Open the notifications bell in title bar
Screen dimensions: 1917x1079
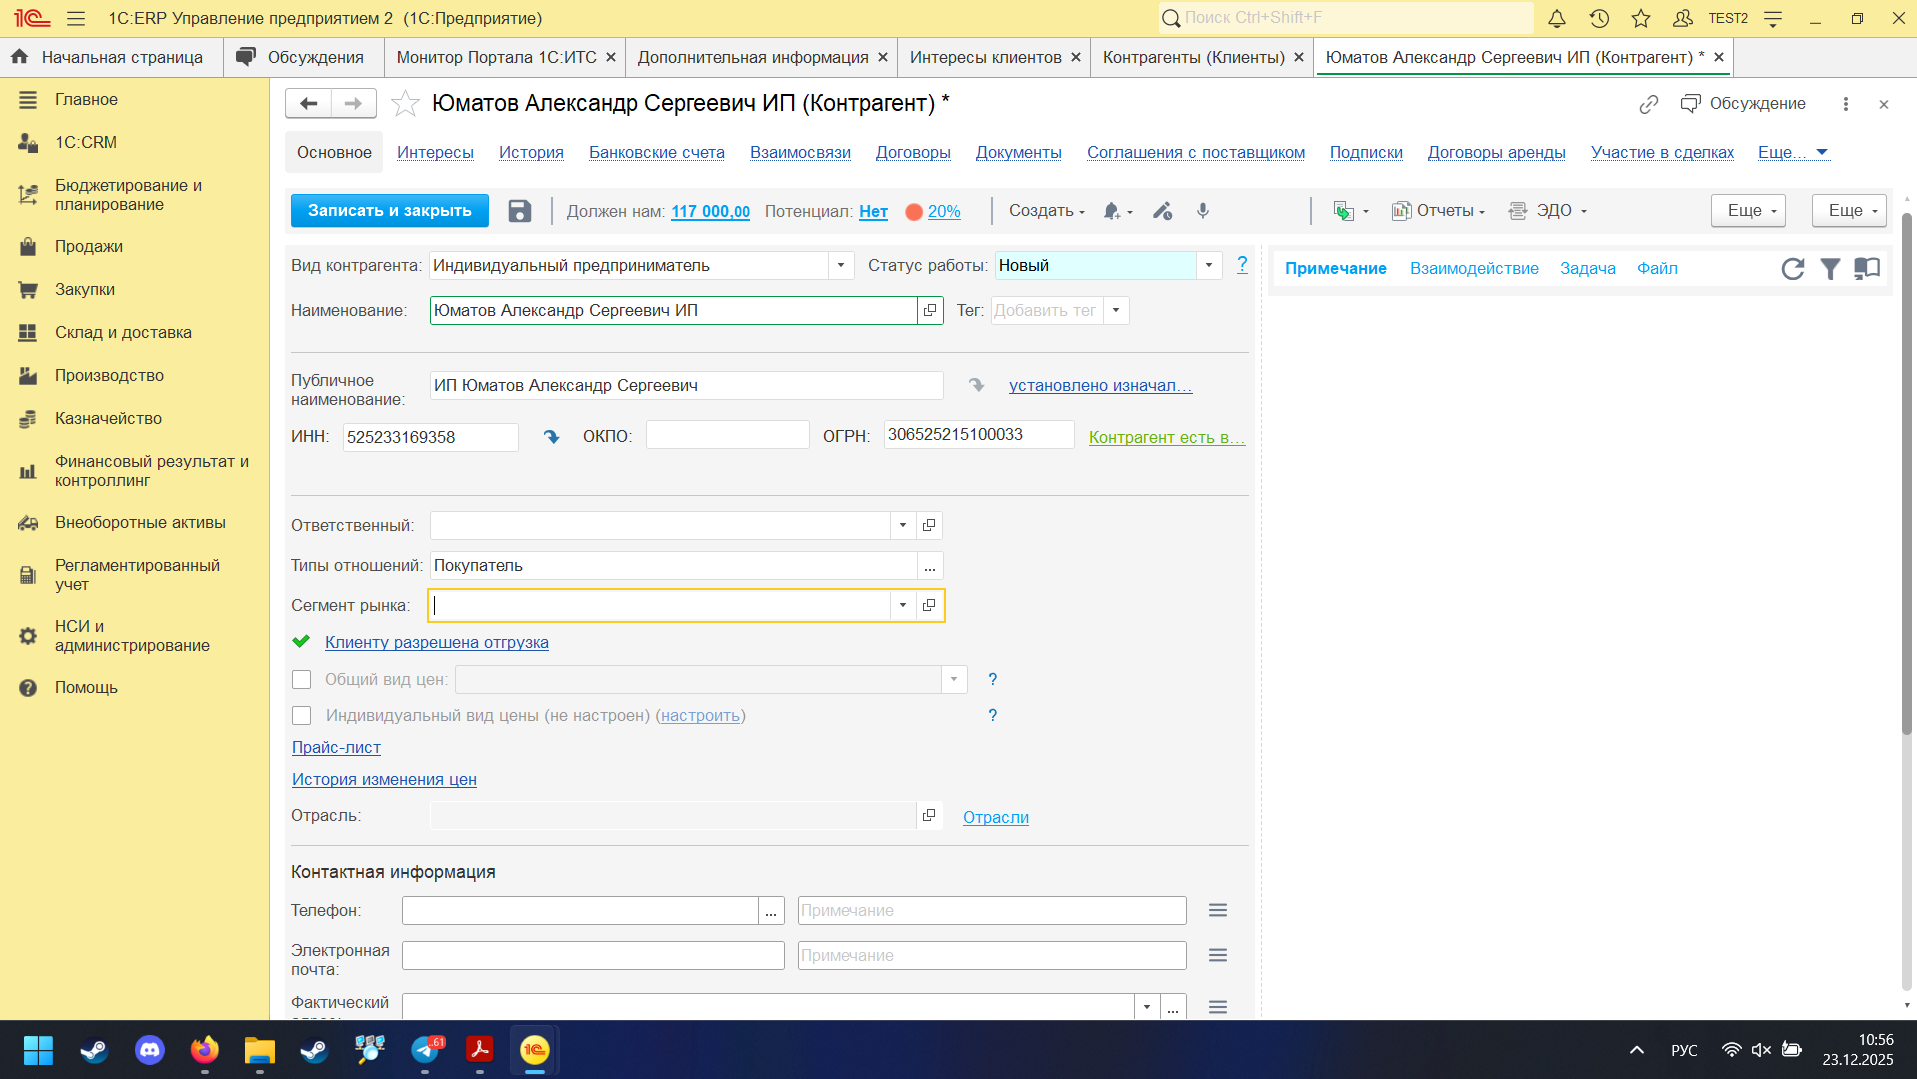click(1557, 18)
